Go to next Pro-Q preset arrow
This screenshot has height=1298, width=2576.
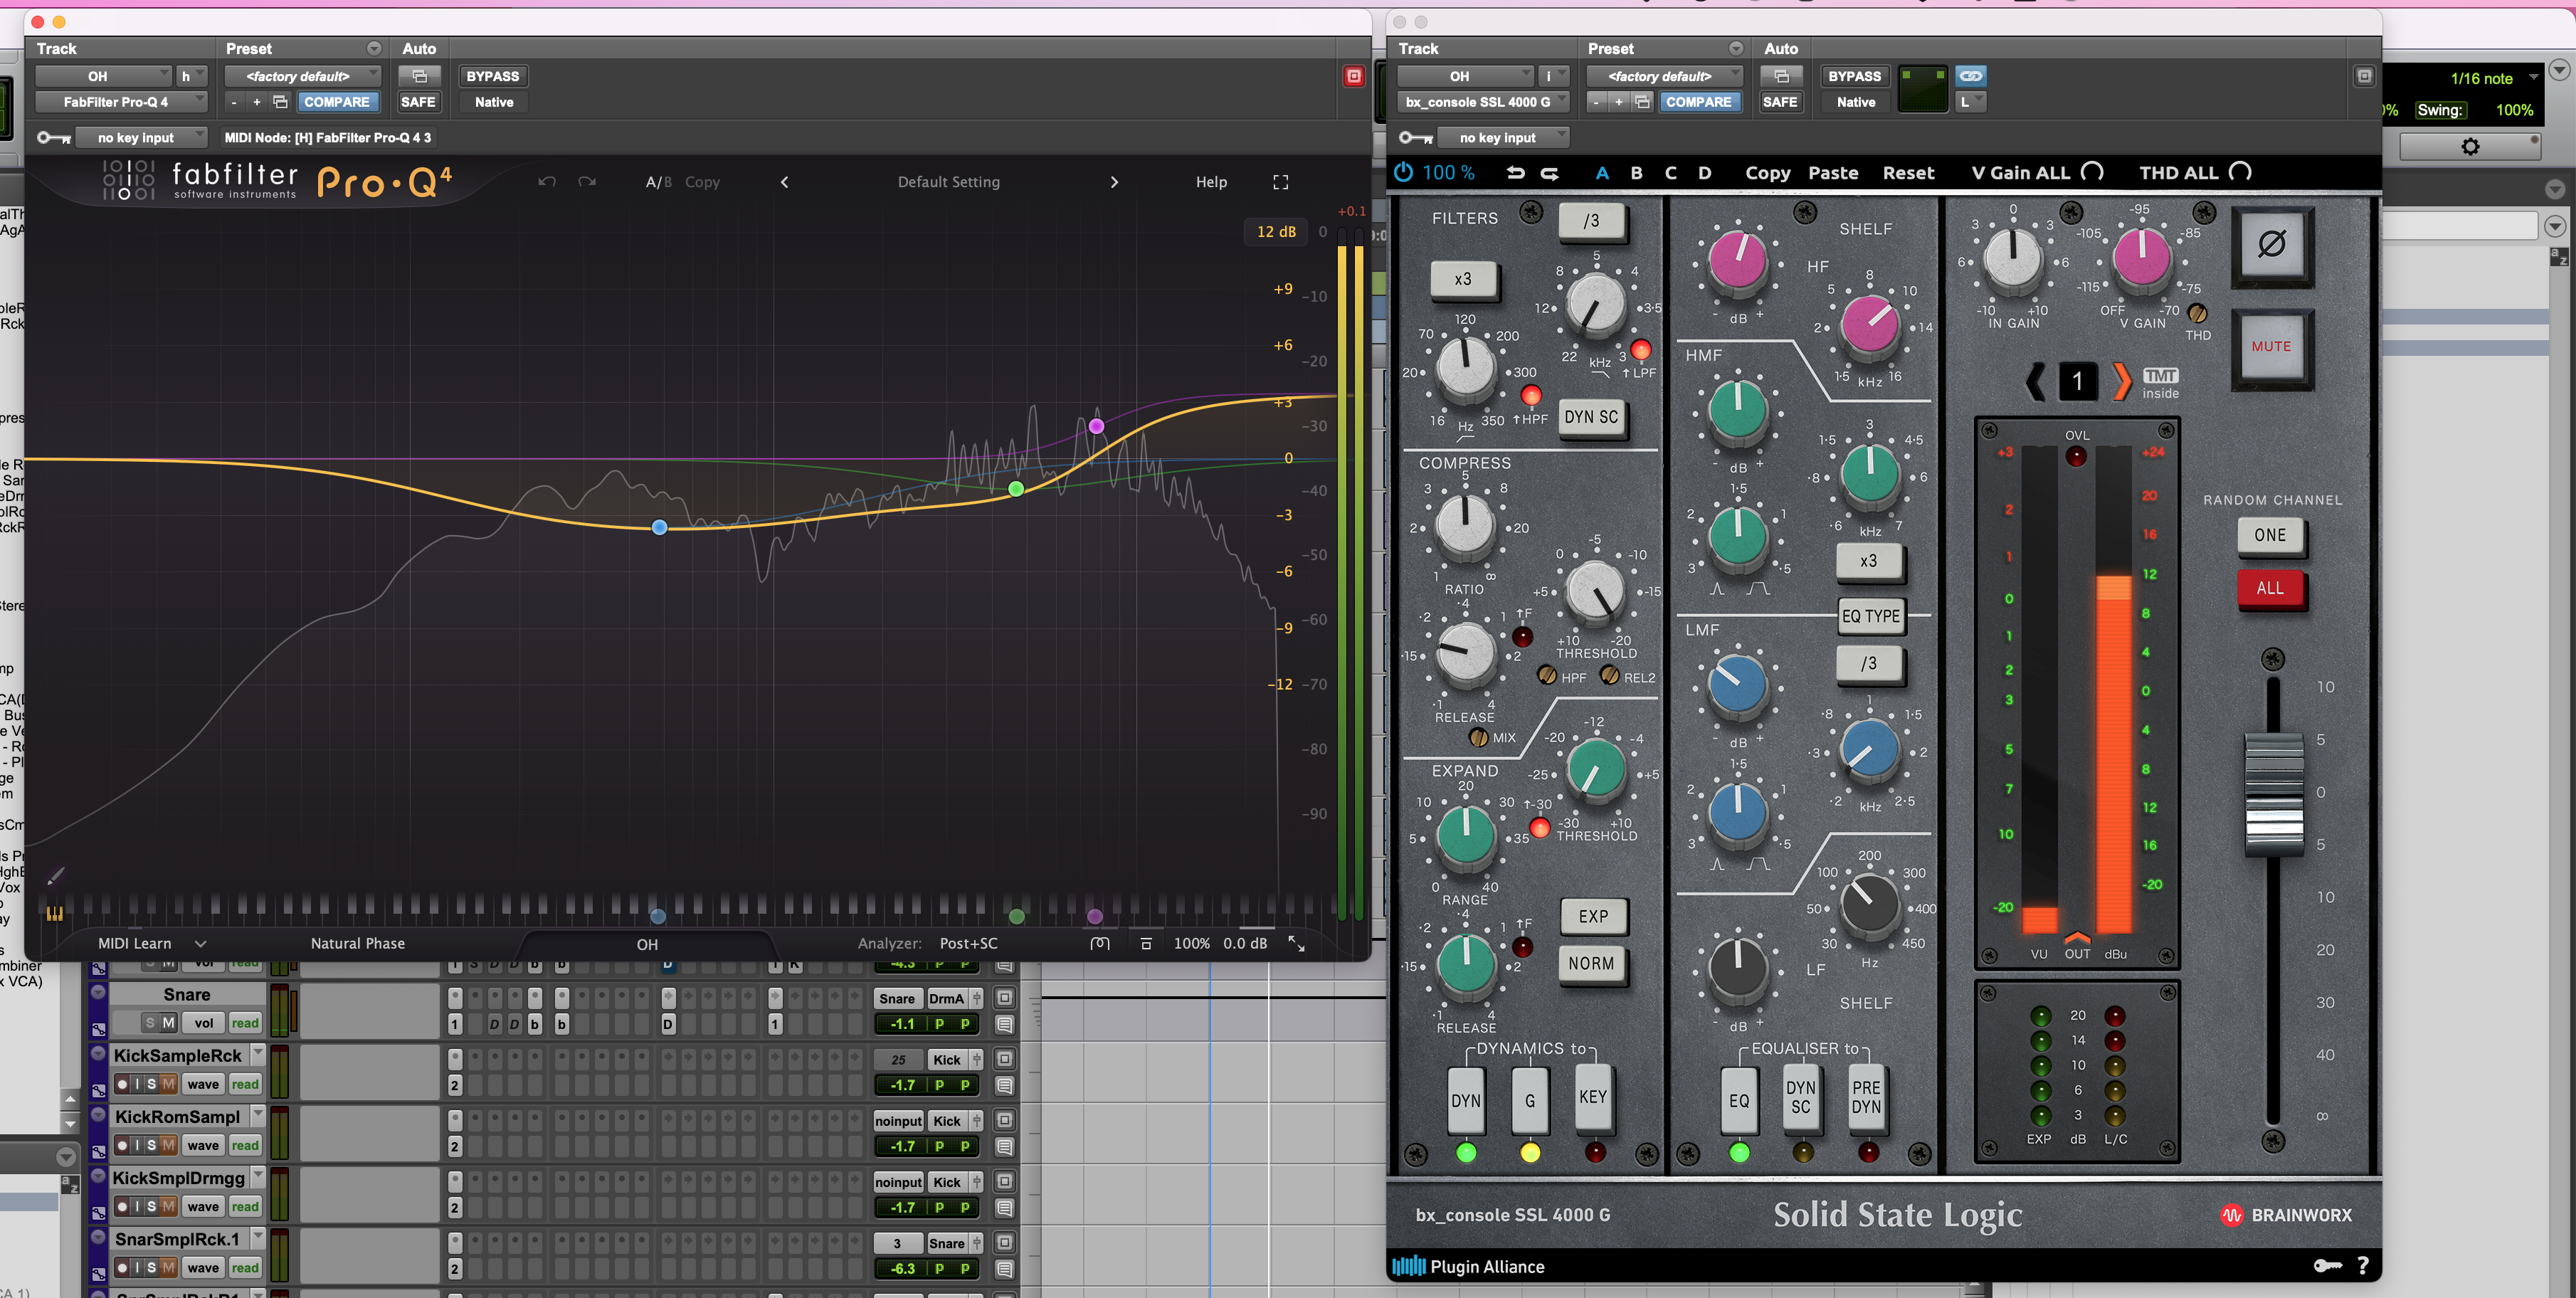pos(1114,182)
